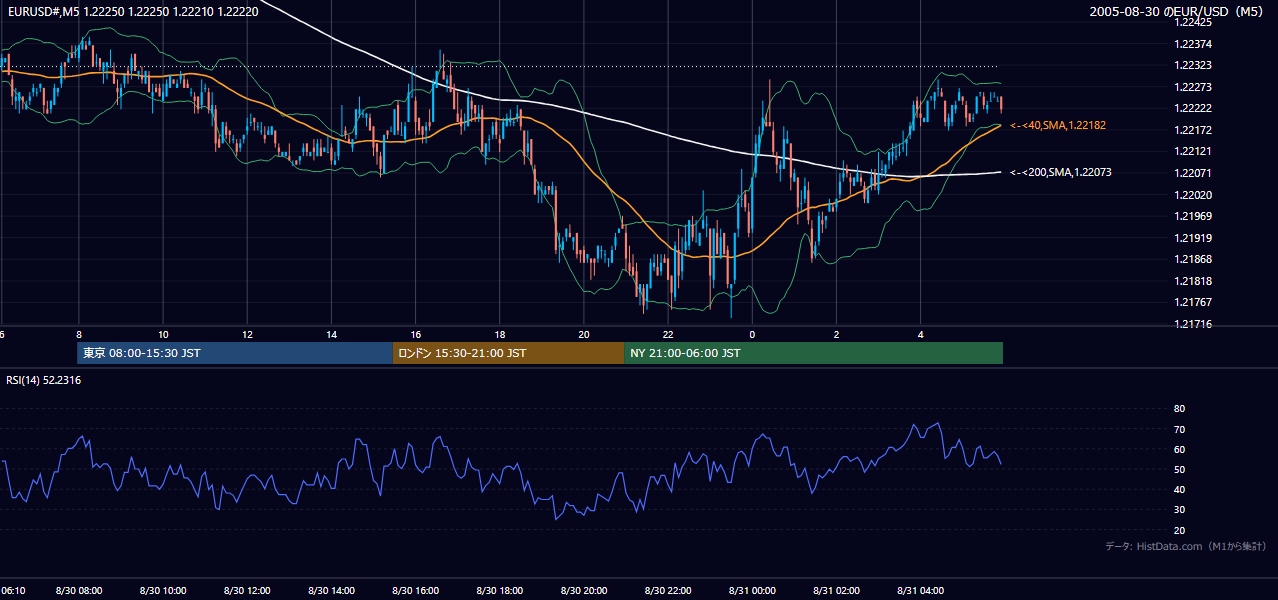Click the 8/31 04:00 bottom time label
The width and height of the screenshot is (1278, 600).
921,591
